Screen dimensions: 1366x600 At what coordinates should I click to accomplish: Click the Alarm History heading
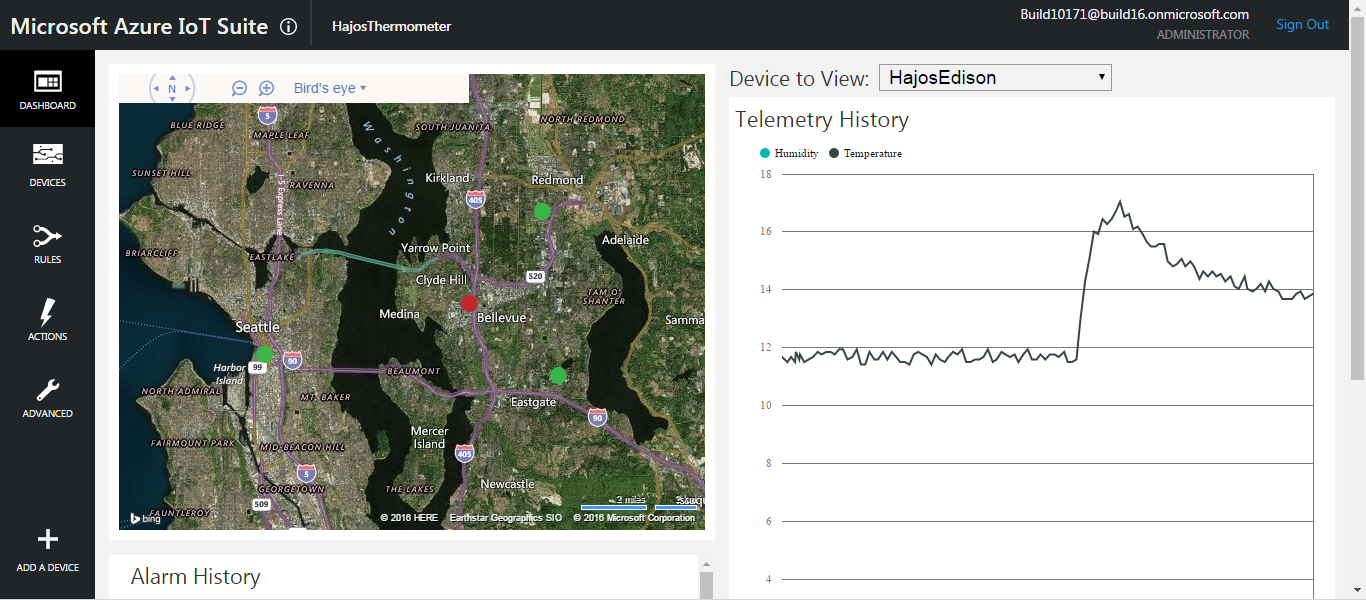[x=196, y=577]
